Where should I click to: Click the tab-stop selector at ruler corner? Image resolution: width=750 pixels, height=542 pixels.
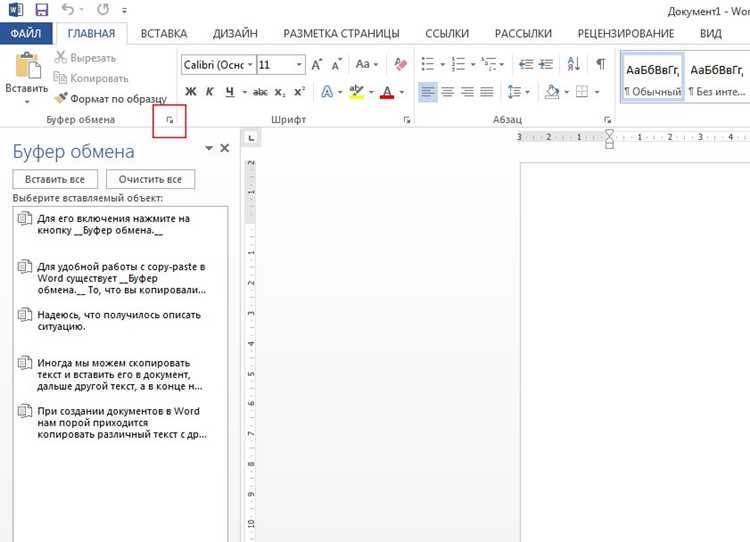click(x=251, y=139)
